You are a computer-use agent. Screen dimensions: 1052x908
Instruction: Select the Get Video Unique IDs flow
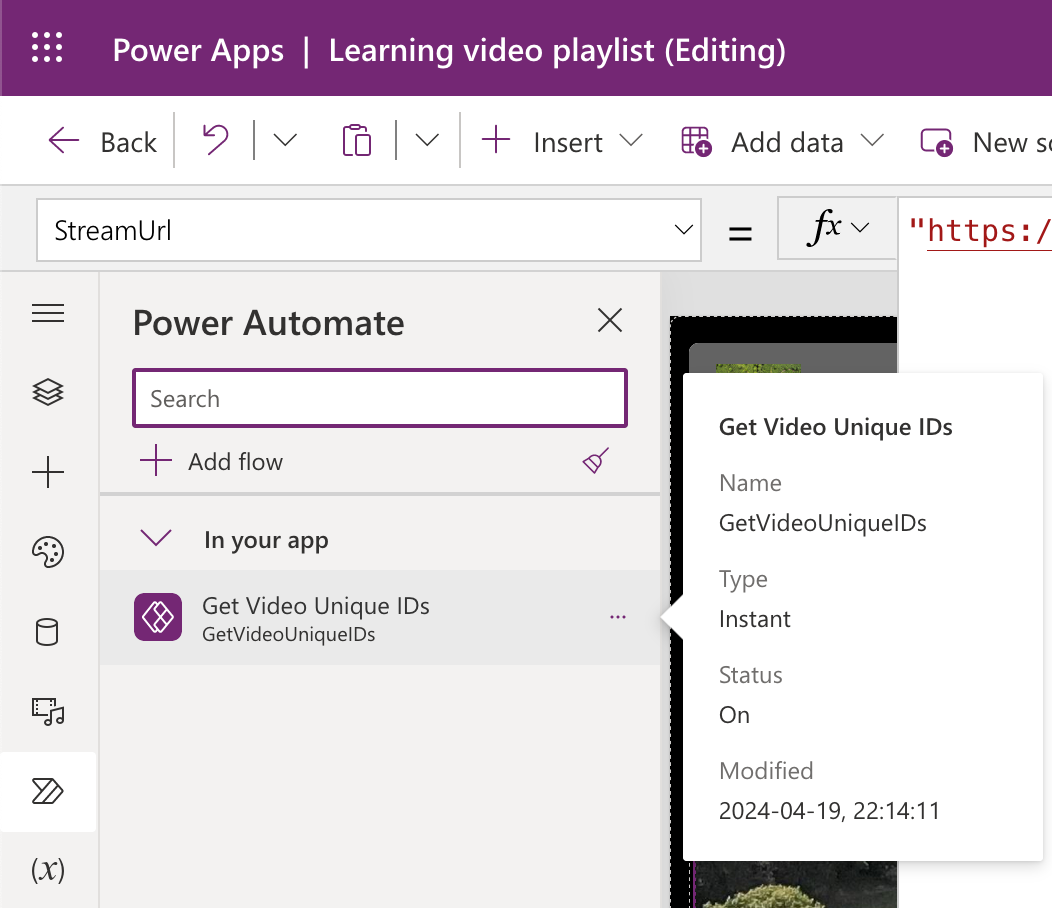(x=380, y=617)
